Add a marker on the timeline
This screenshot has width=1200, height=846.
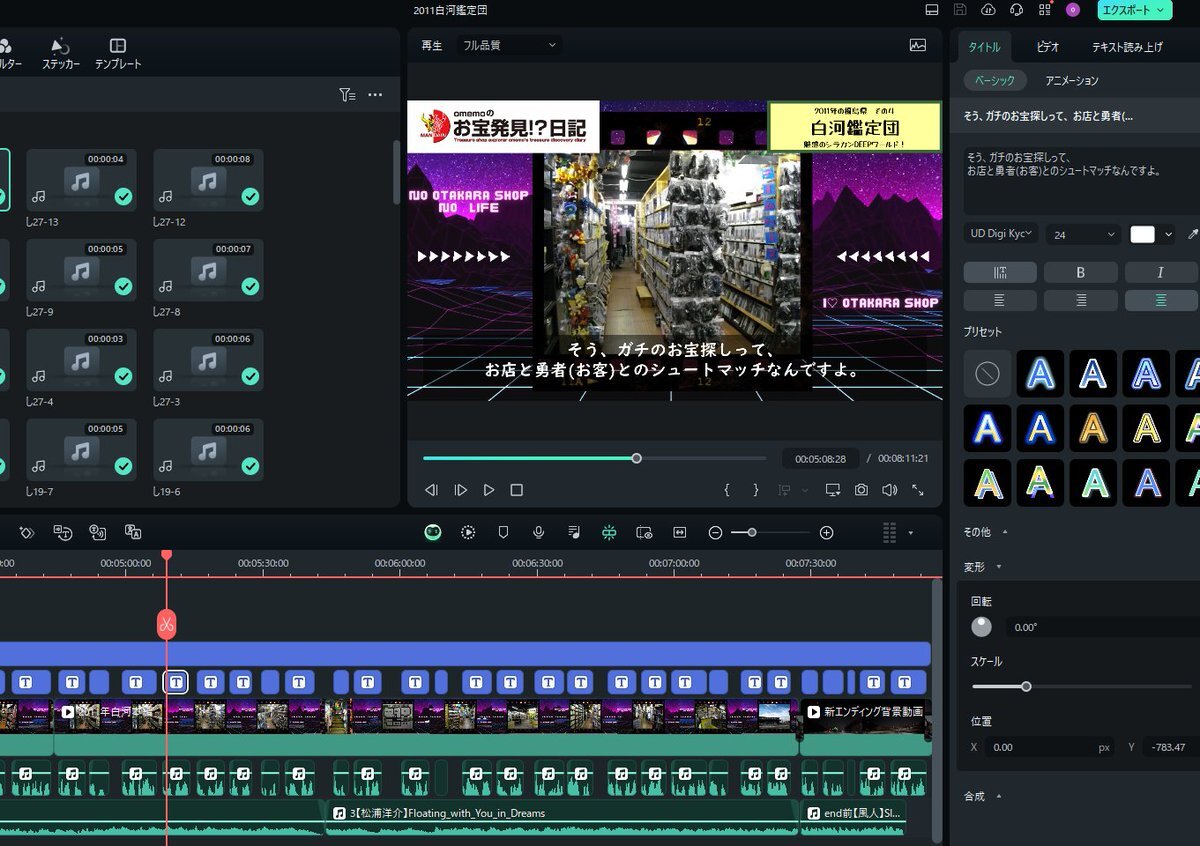pyautogui.click(x=503, y=533)
